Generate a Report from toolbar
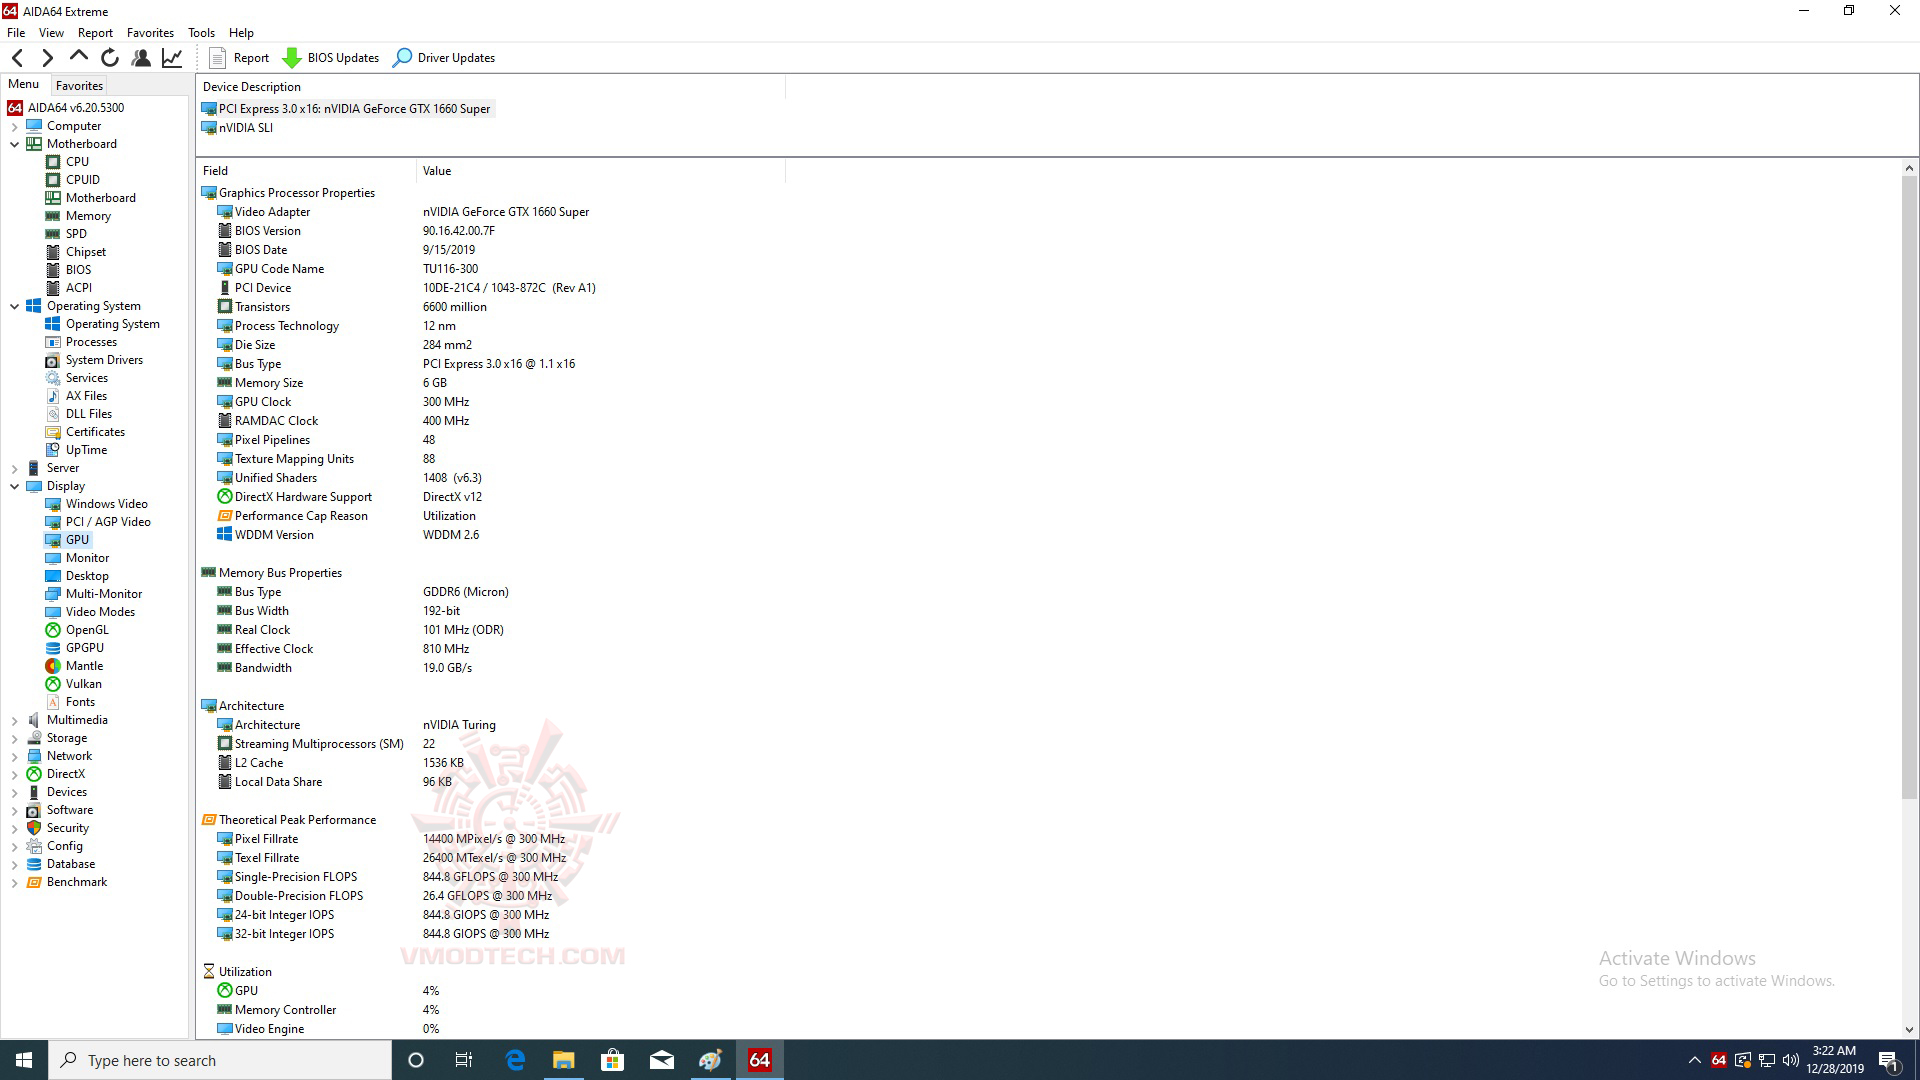1920x1080 pixels. (x=239, y=58)
